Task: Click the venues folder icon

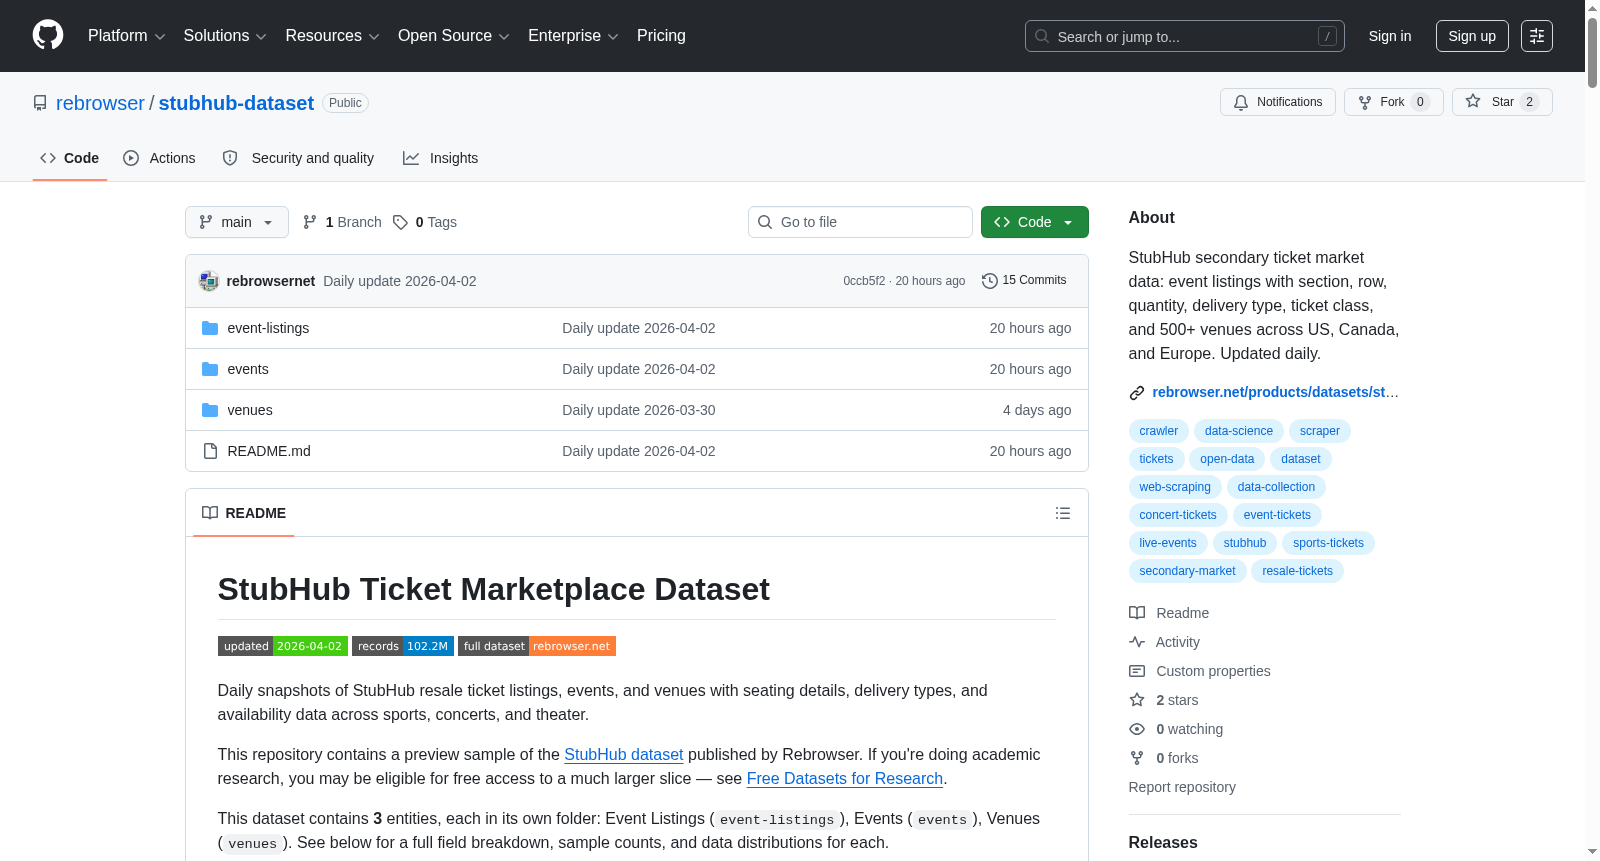Action: click(210, 410)
